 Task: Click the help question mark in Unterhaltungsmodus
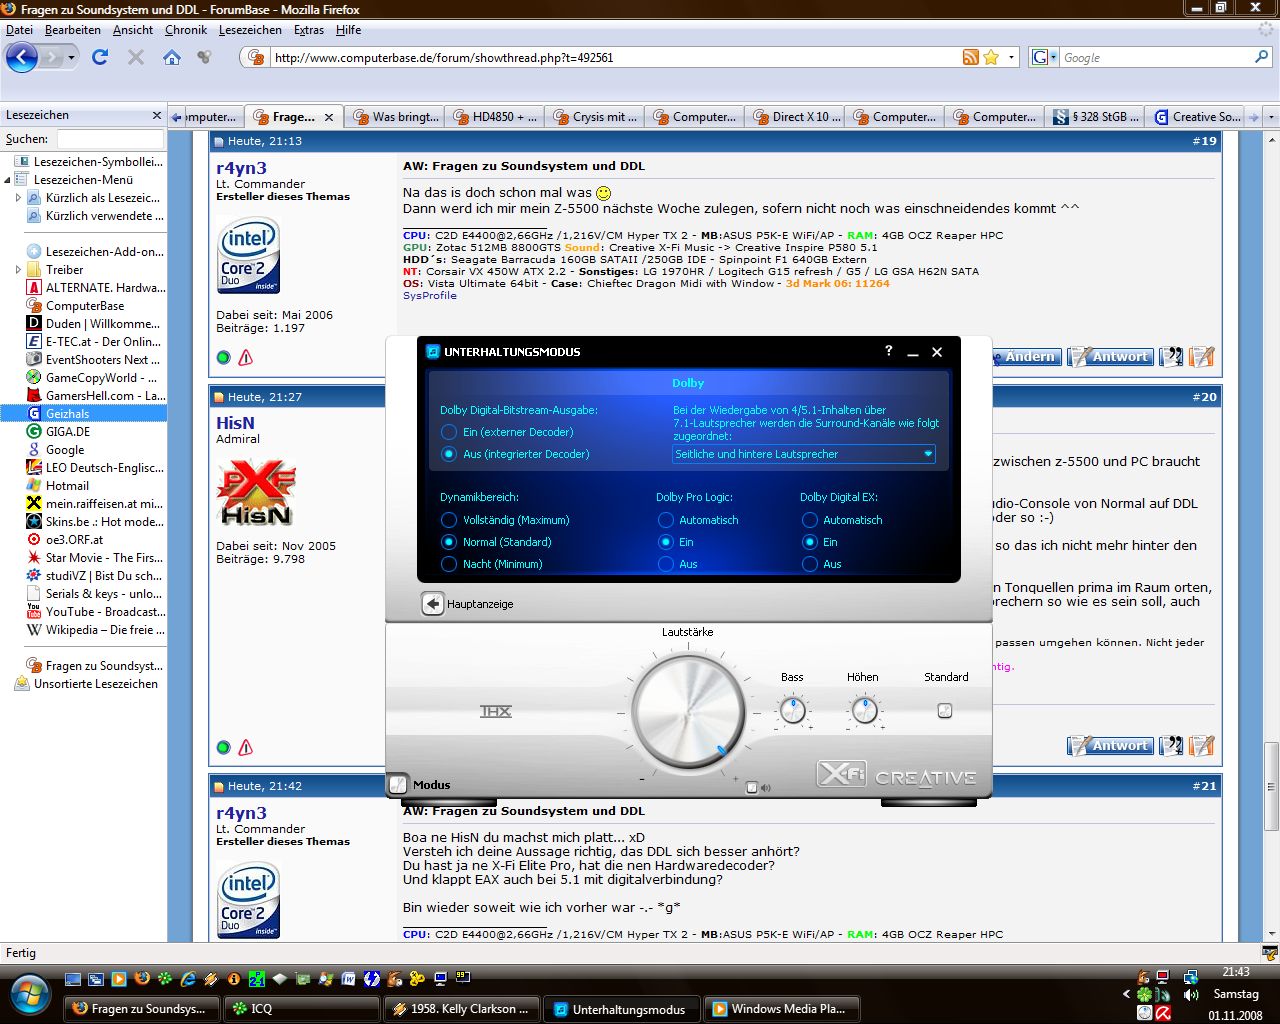[x=888, y=351]
